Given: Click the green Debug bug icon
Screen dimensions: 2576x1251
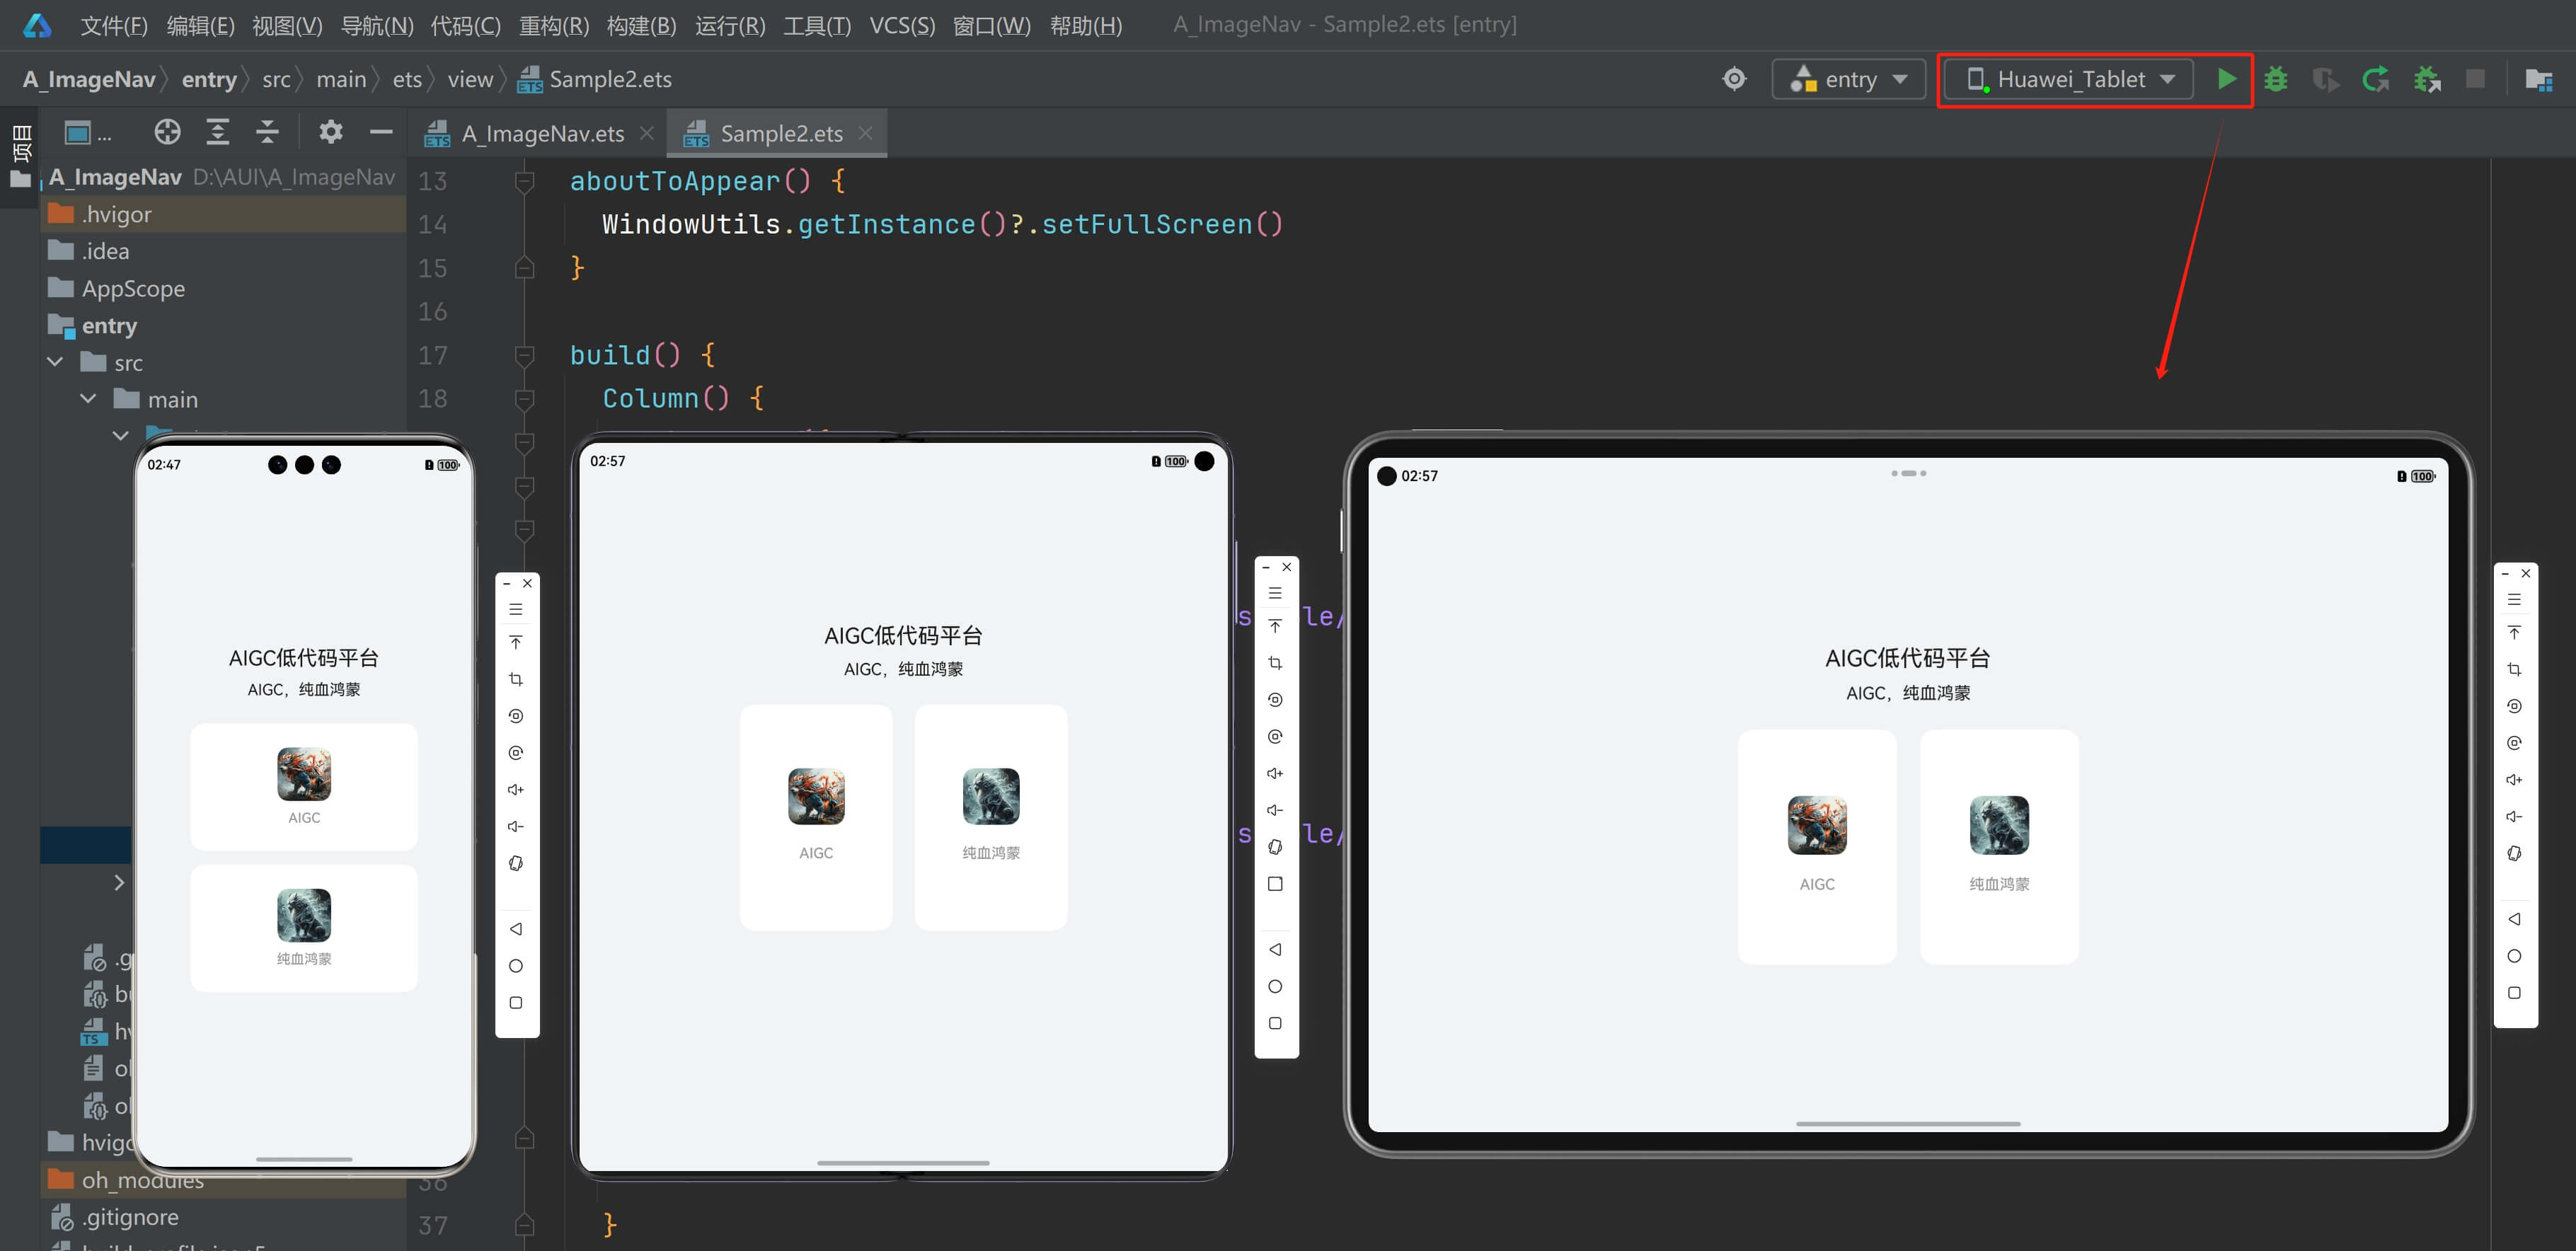Looking at the screenshot, I should [x=2276, y=79].
